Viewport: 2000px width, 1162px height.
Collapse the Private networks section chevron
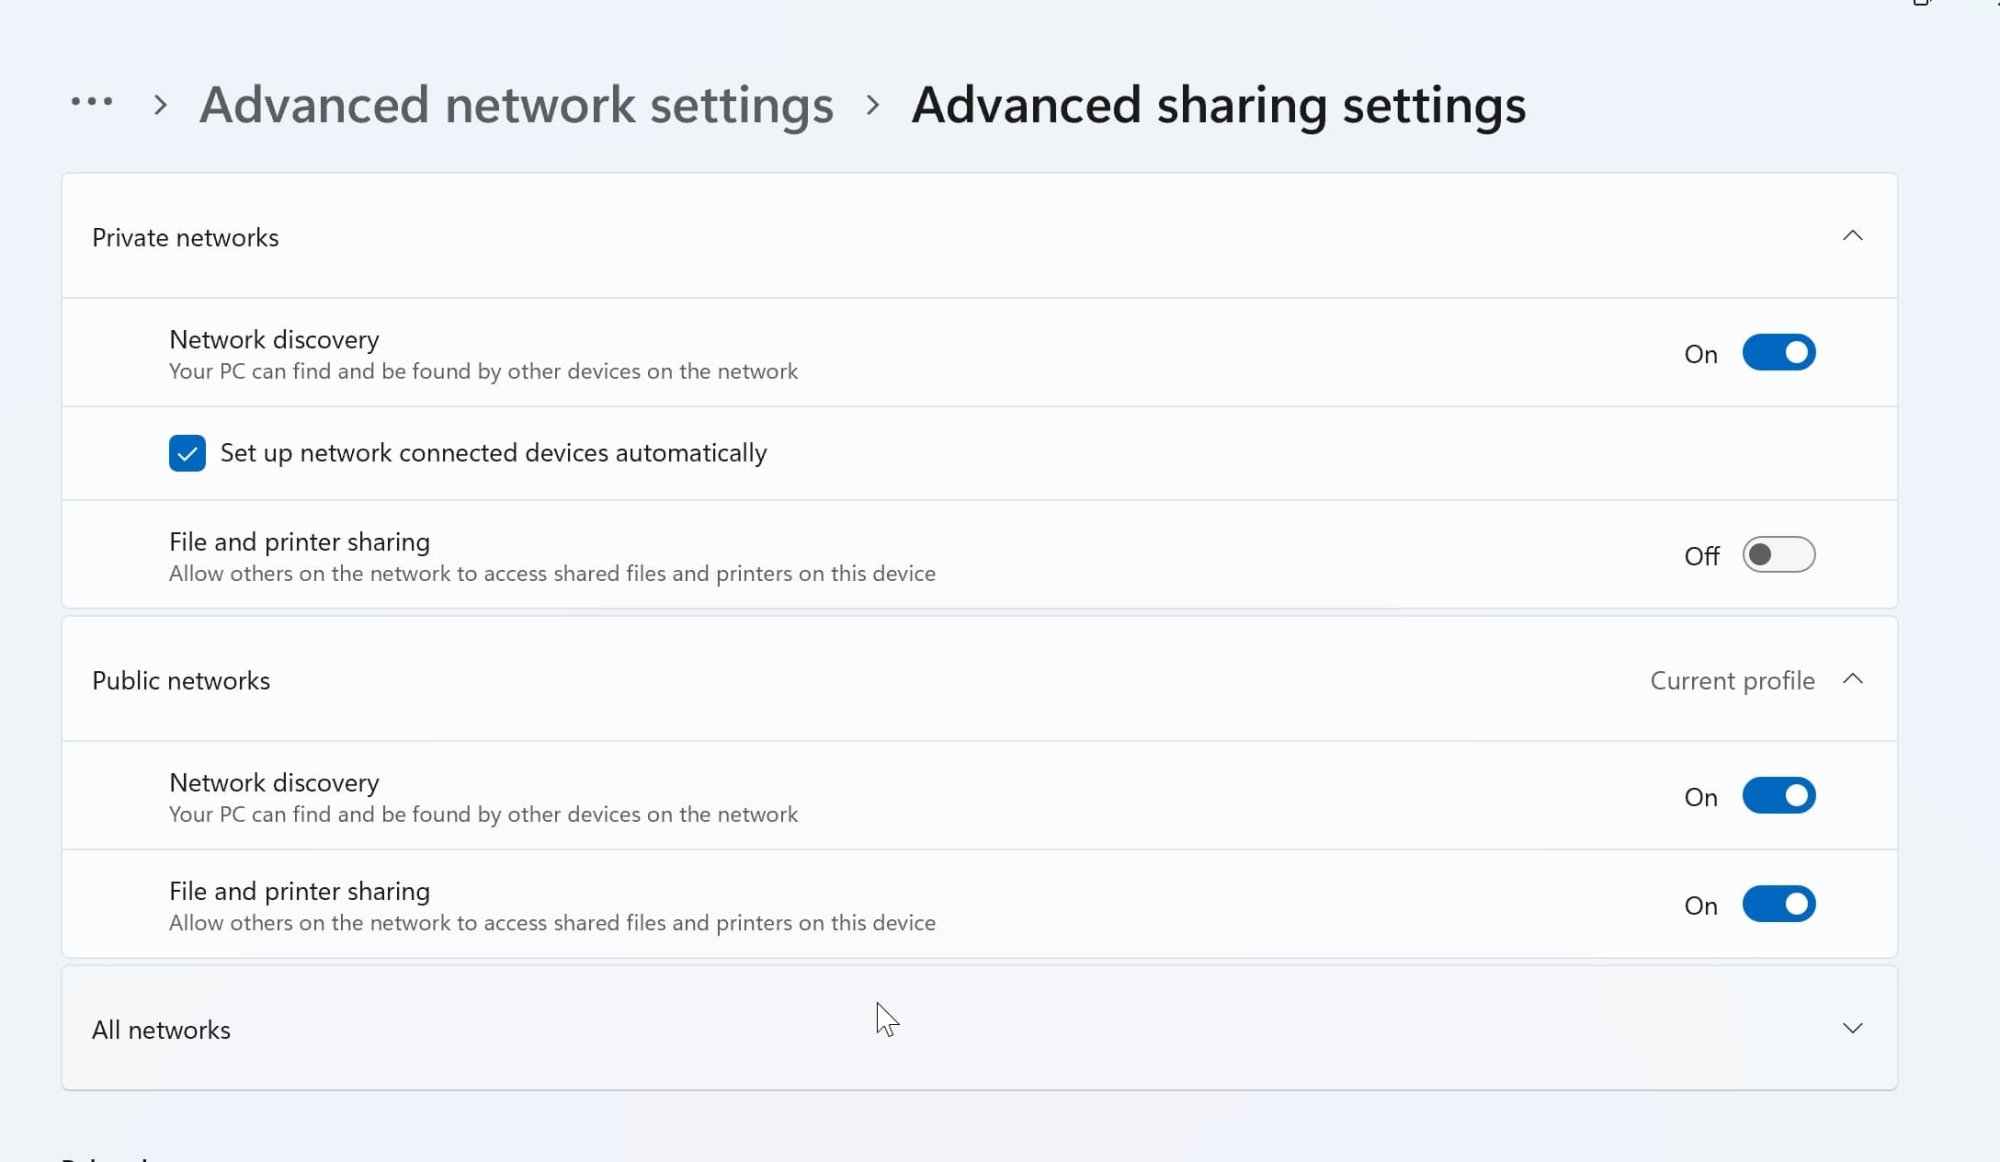pyautogui.click(x=1852, y=236)
